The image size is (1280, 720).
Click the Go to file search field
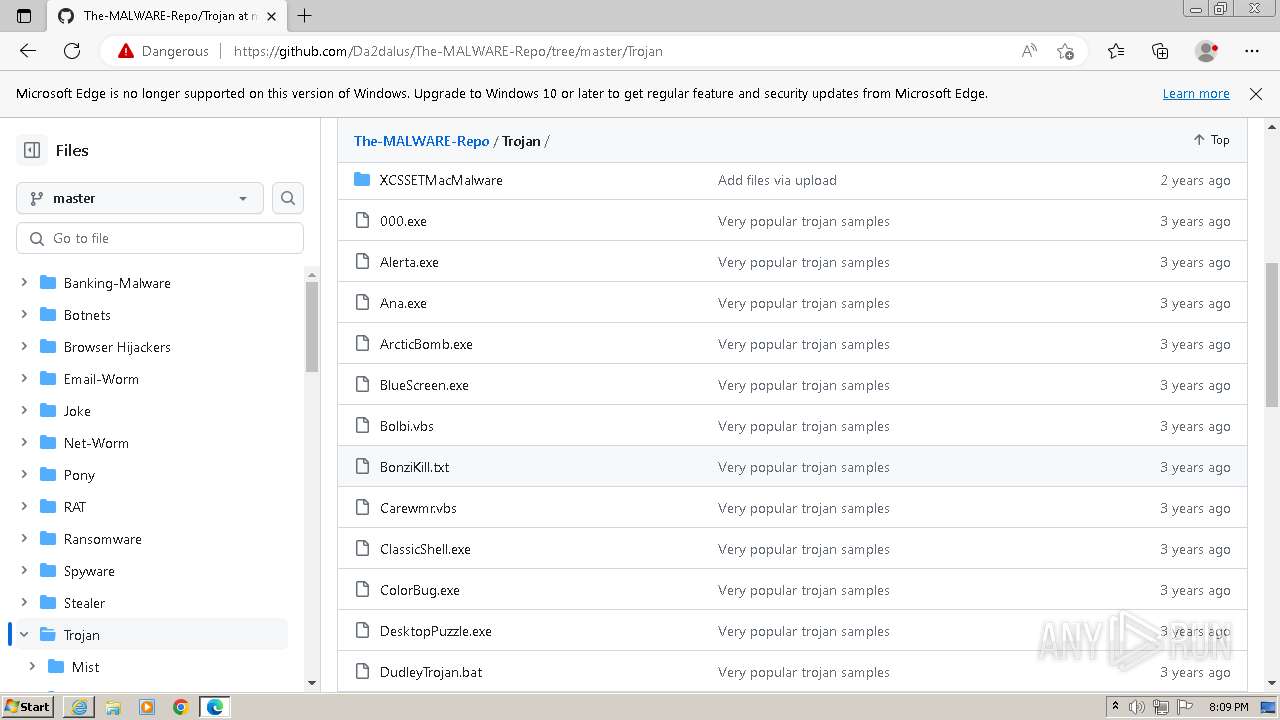point(160,238)
